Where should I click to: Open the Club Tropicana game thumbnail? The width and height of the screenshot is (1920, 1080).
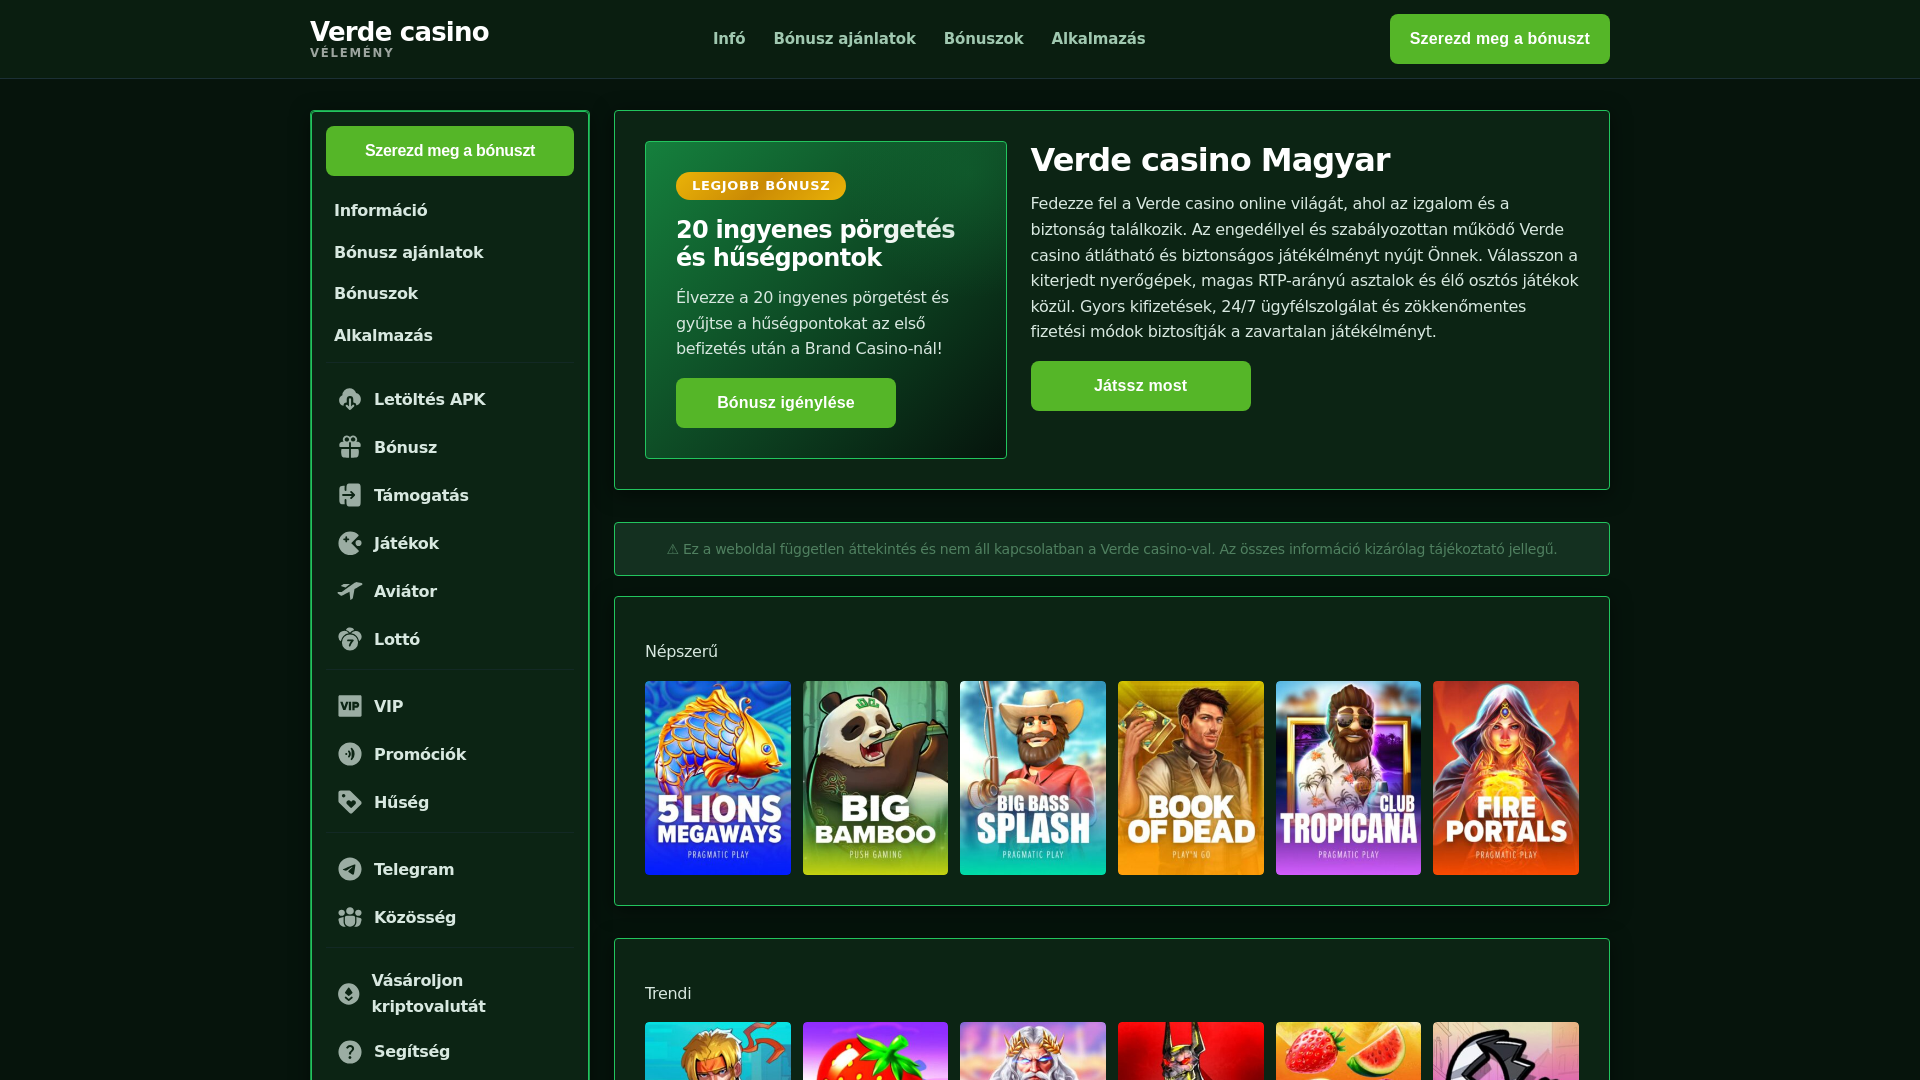(x=1348, y=778)
